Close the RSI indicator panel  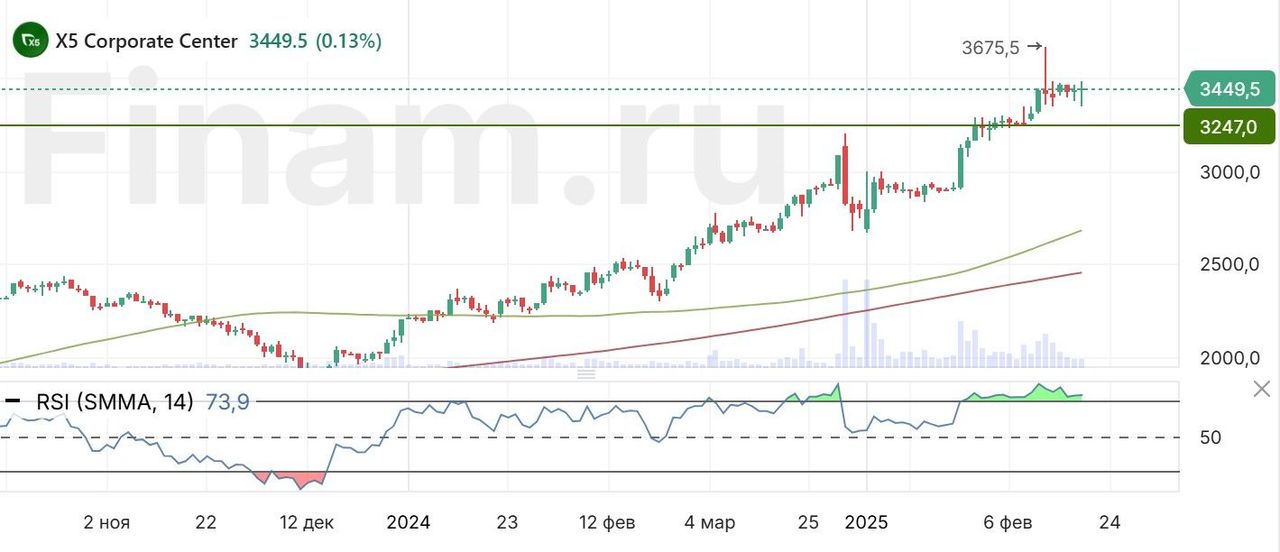point(1261,389)
